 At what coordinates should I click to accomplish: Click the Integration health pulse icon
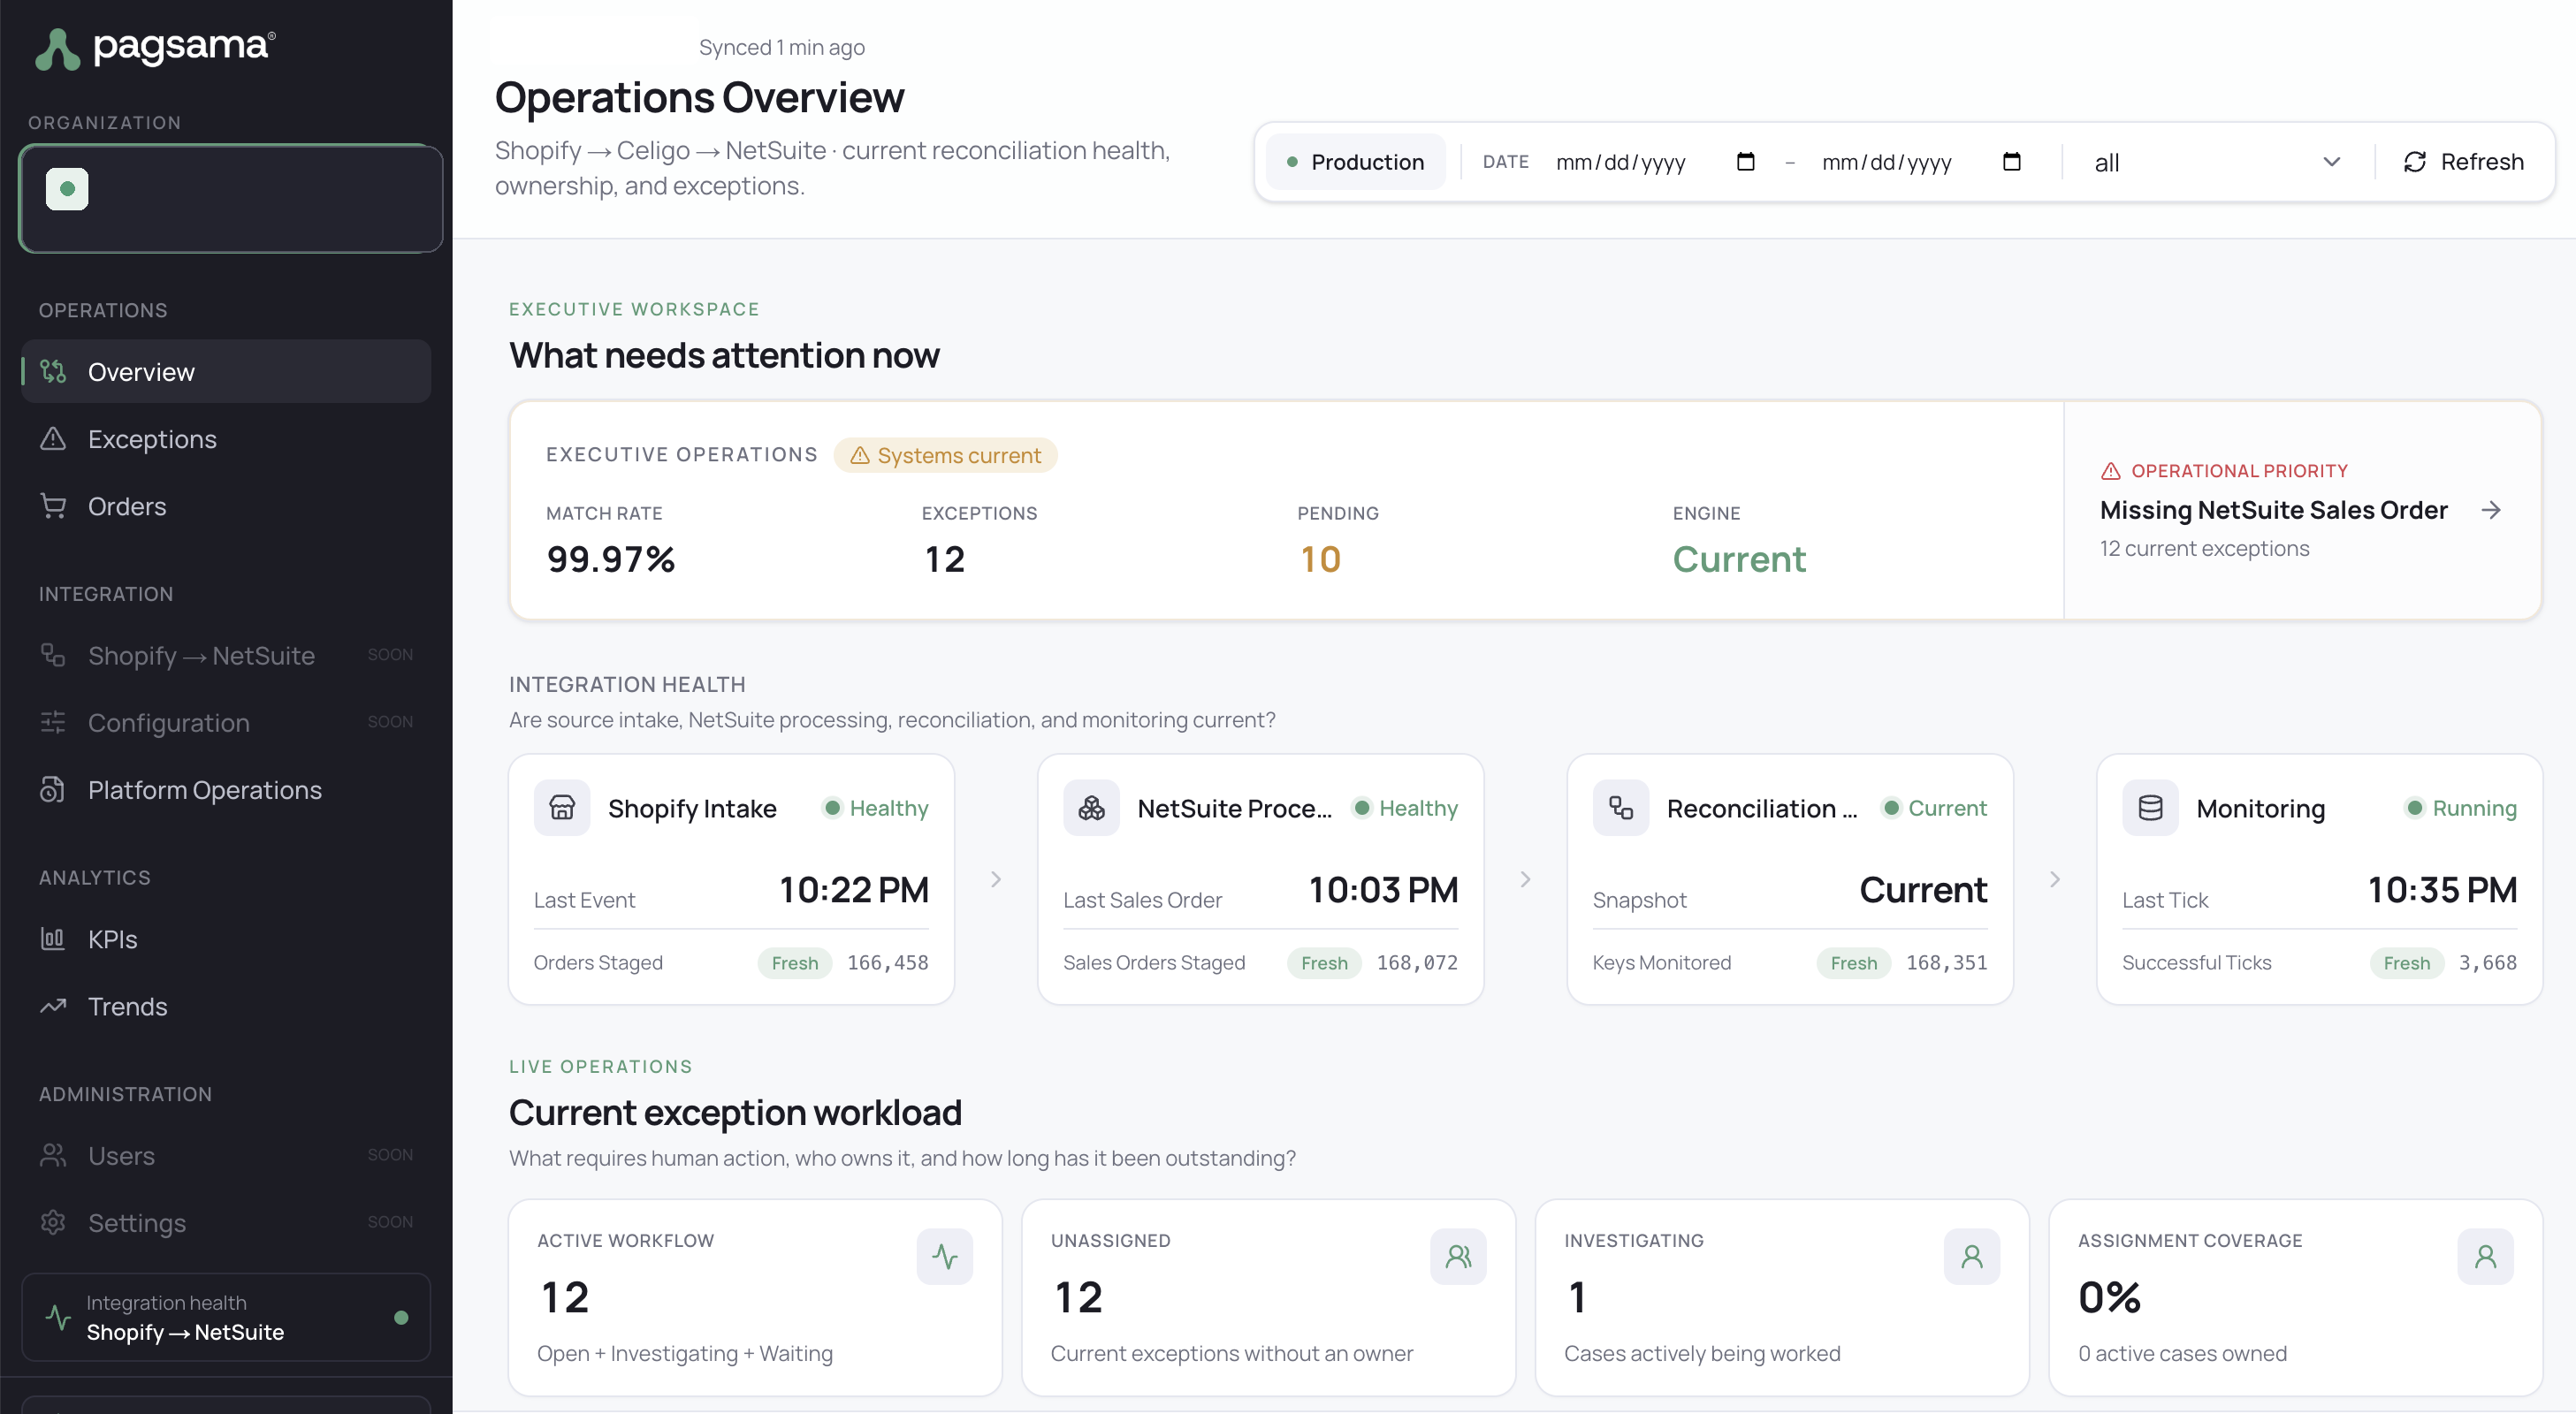pyautogui.click(x=58, y=1317)
